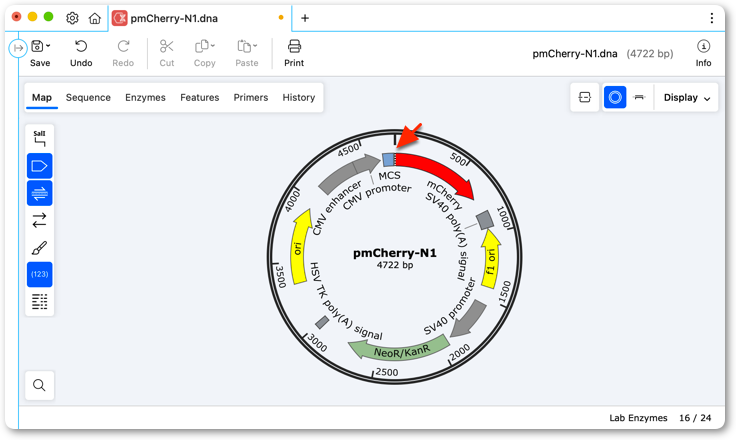Paste using the Paste toolbar button
The width and height of the screenshot is (736, 440).
tap(246, 54)
